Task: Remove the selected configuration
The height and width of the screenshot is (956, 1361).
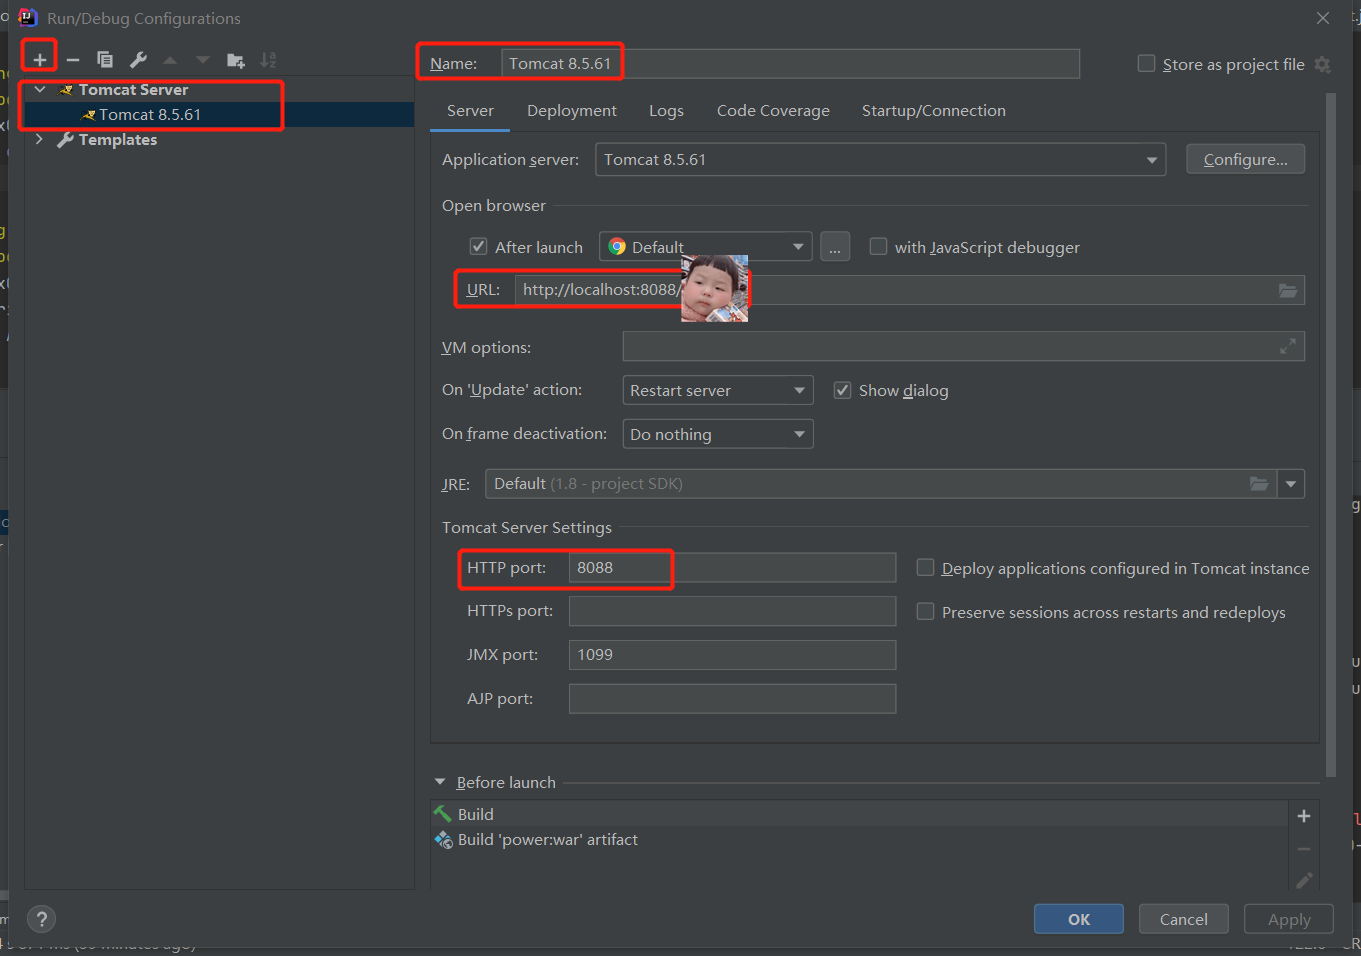Action: (73, 60)
